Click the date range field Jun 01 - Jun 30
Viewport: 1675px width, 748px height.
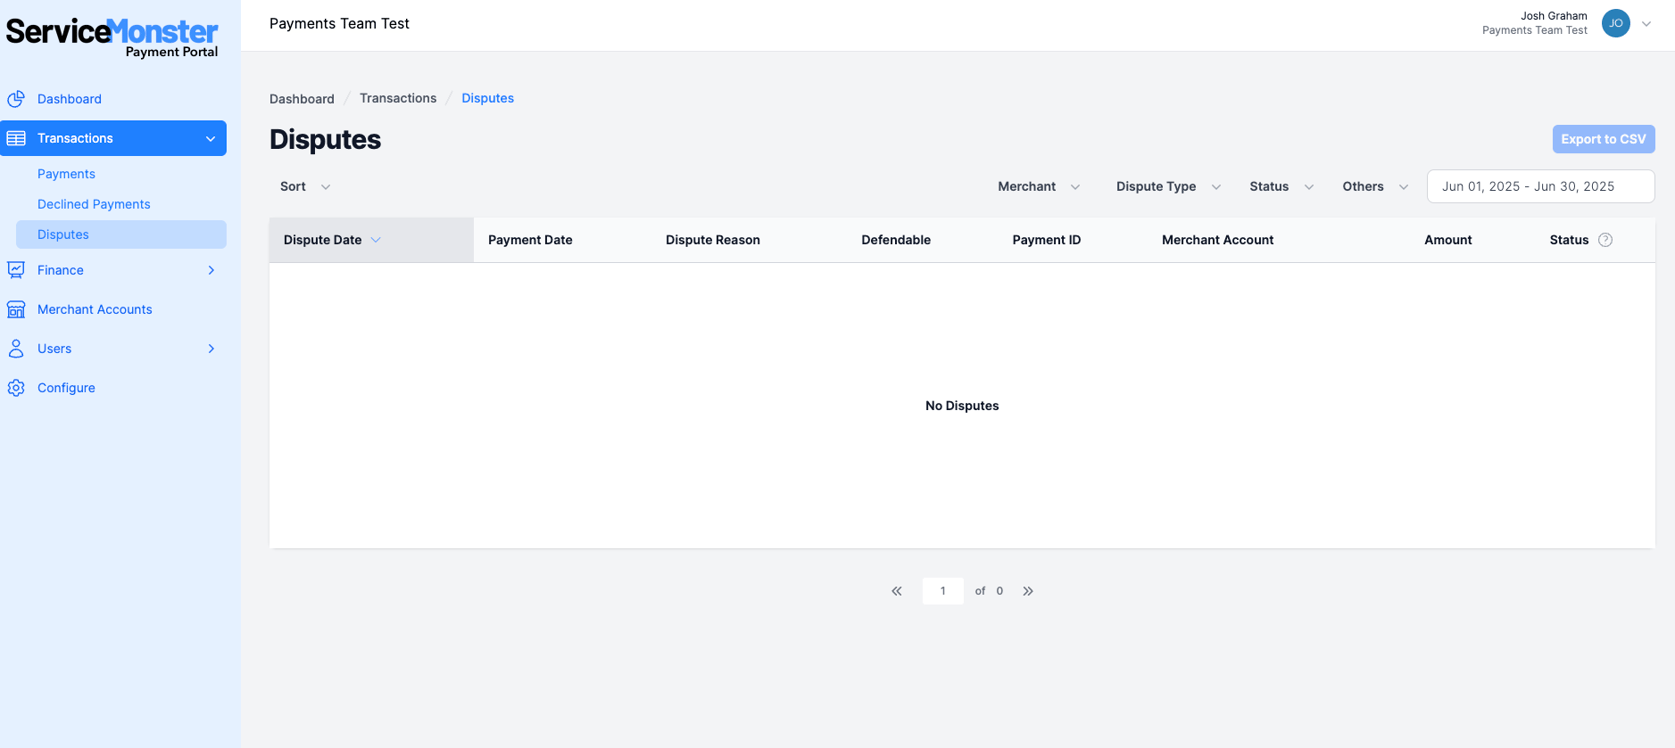1540,187
